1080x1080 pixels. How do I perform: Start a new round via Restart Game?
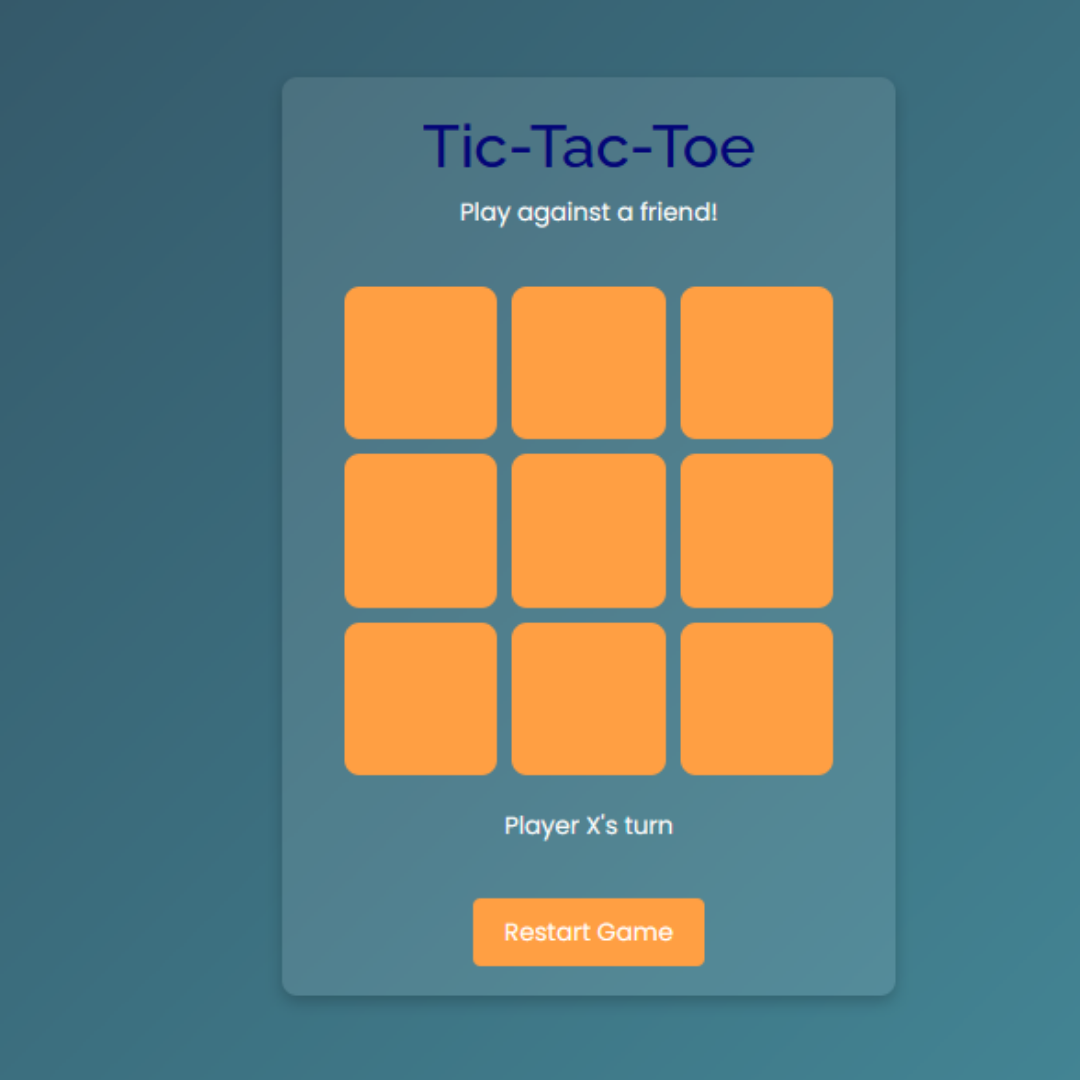pyautogui.click(x=588, y=932)
